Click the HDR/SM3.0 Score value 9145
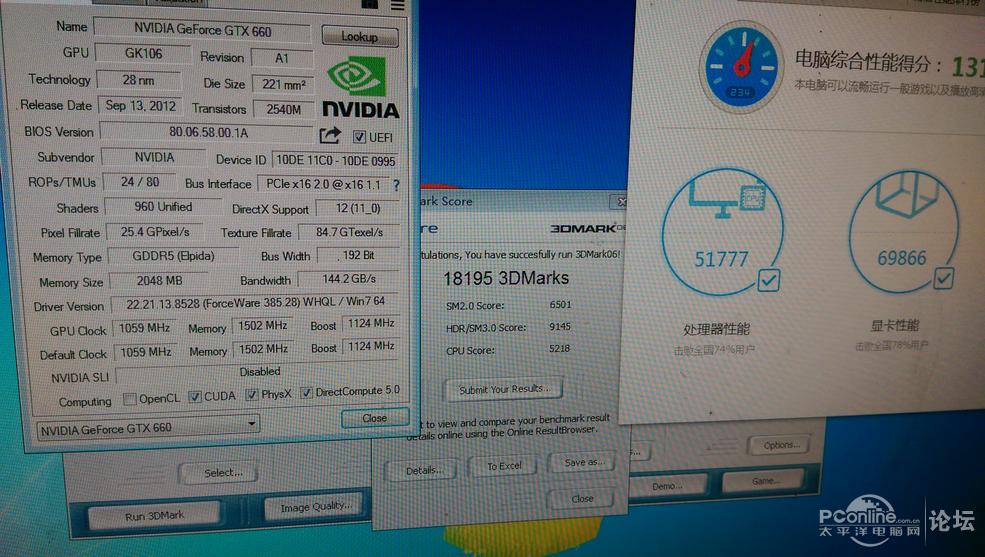This screenshot has width=985, height=557. pos(560,327)
